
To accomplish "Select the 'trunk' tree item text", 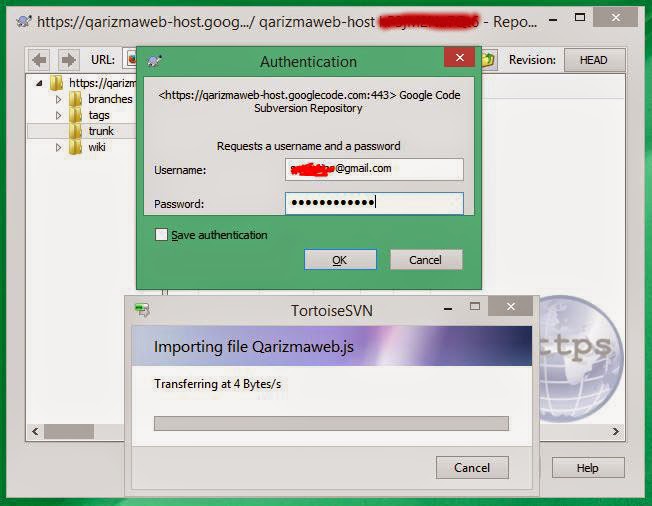I will (101, 131).
